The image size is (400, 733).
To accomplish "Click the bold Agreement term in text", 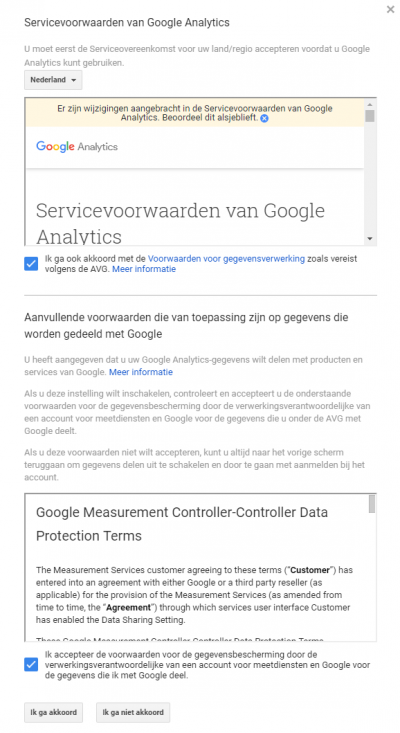I will click(x=129, y=607).
